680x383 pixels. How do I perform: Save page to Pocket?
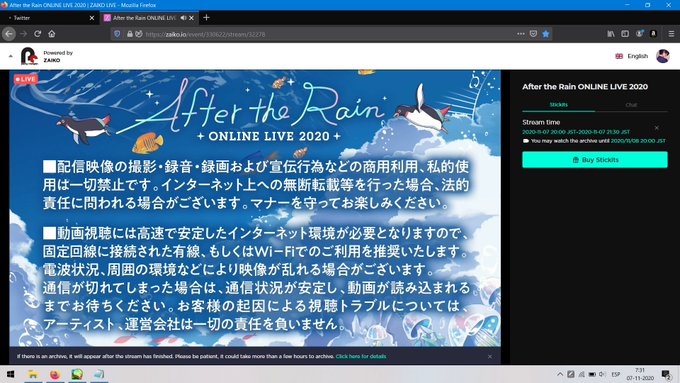click(533, 34)
